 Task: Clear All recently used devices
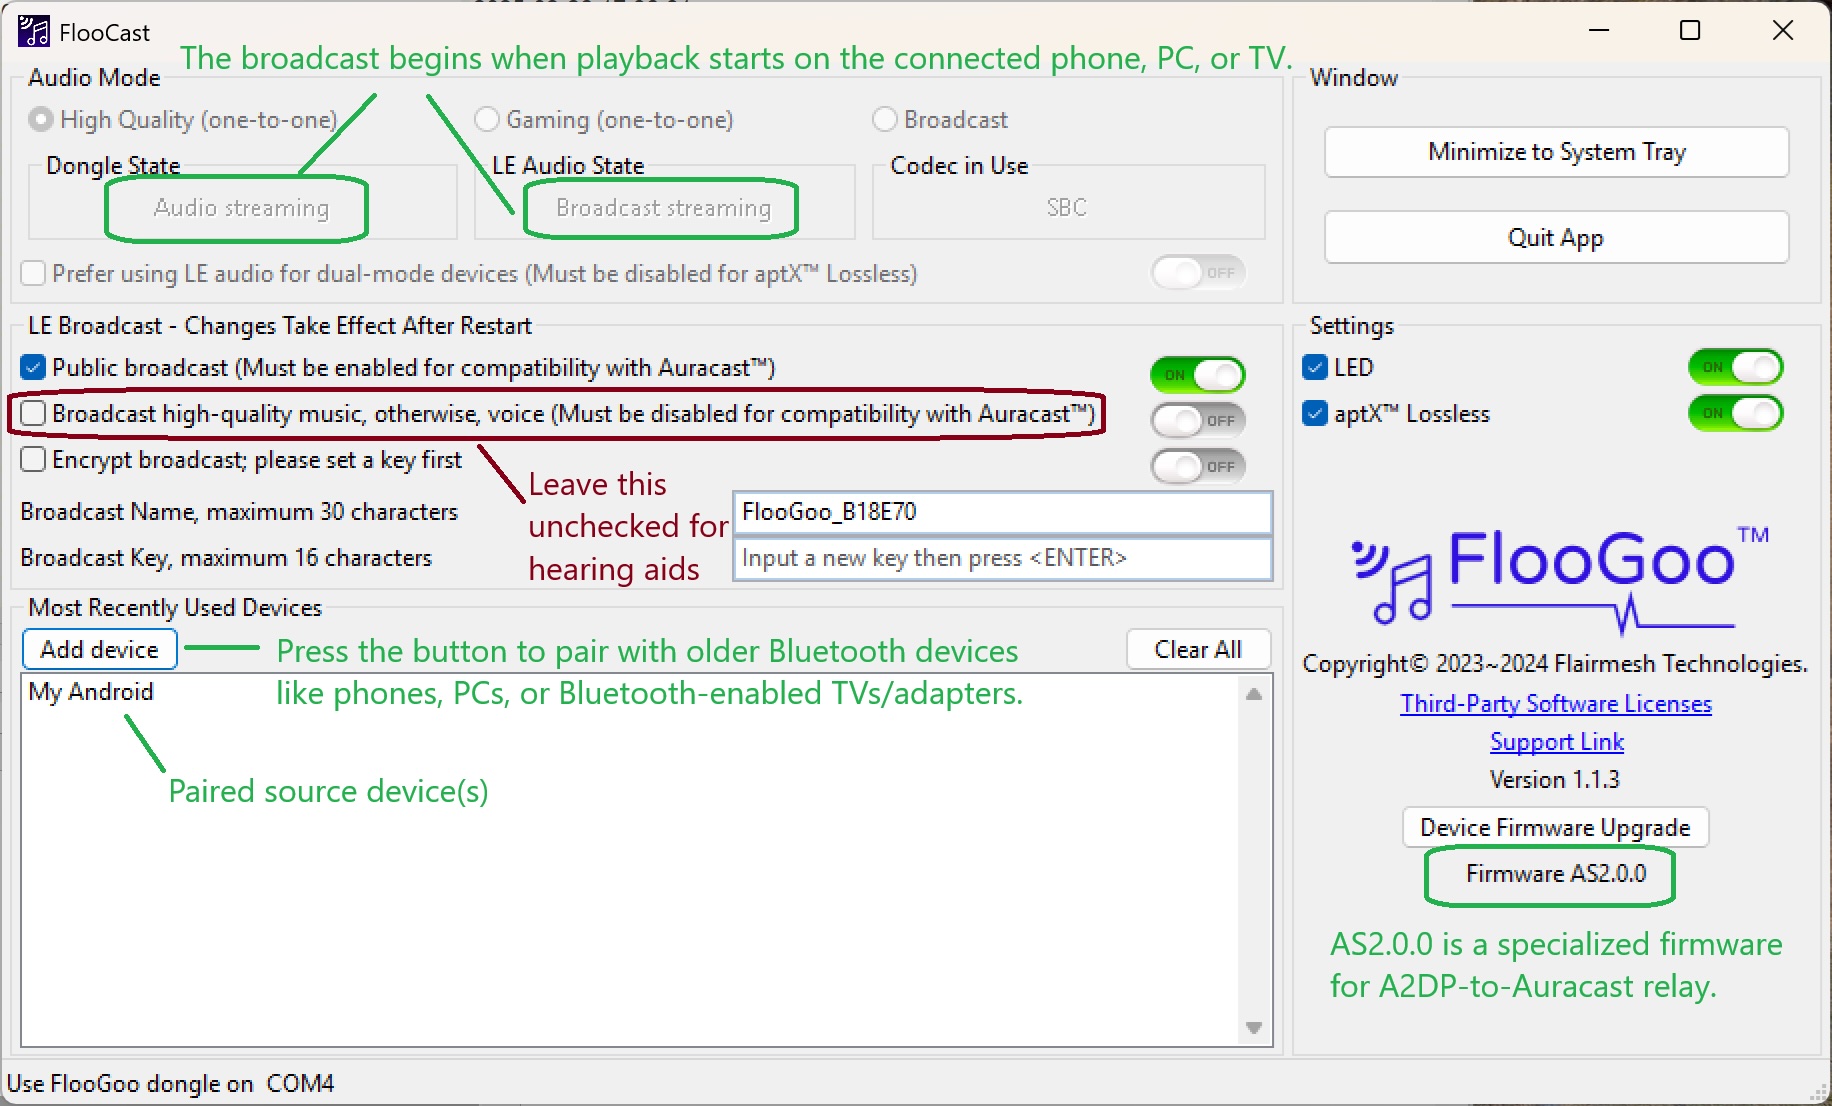[1197, 650]
